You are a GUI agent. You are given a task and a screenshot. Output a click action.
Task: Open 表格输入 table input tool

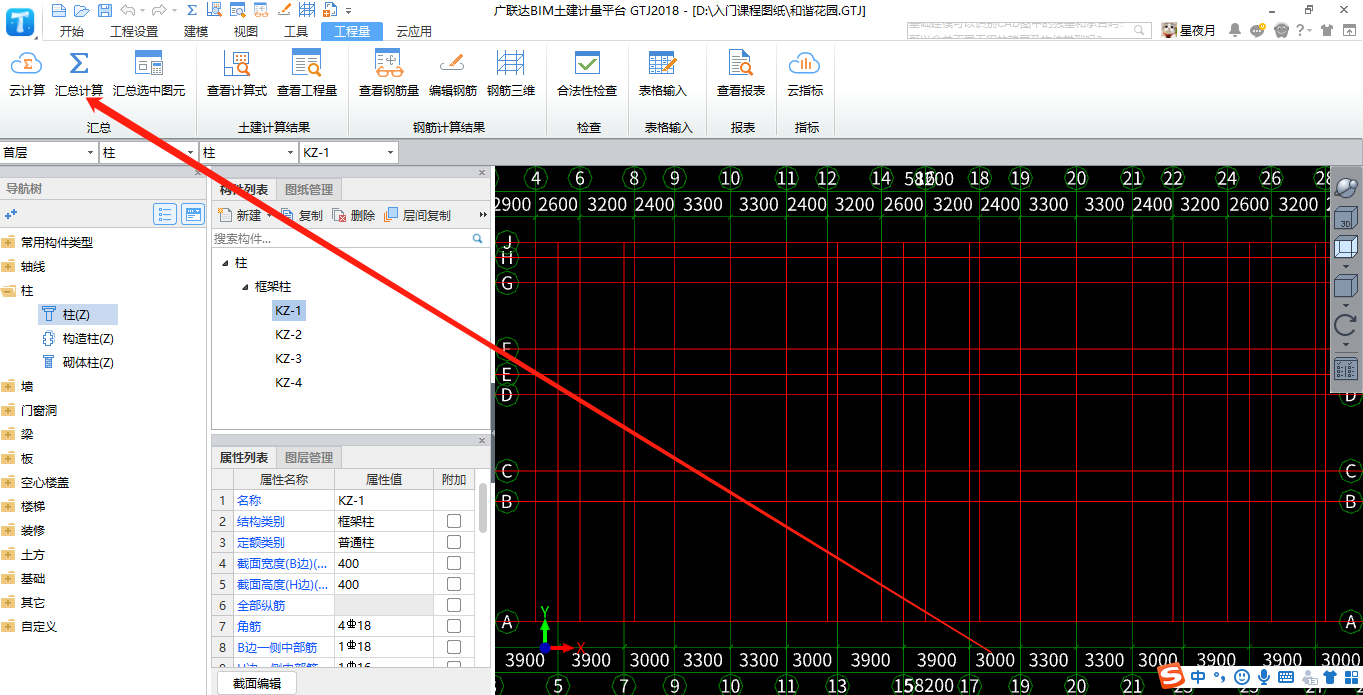(x=663, y=75)
